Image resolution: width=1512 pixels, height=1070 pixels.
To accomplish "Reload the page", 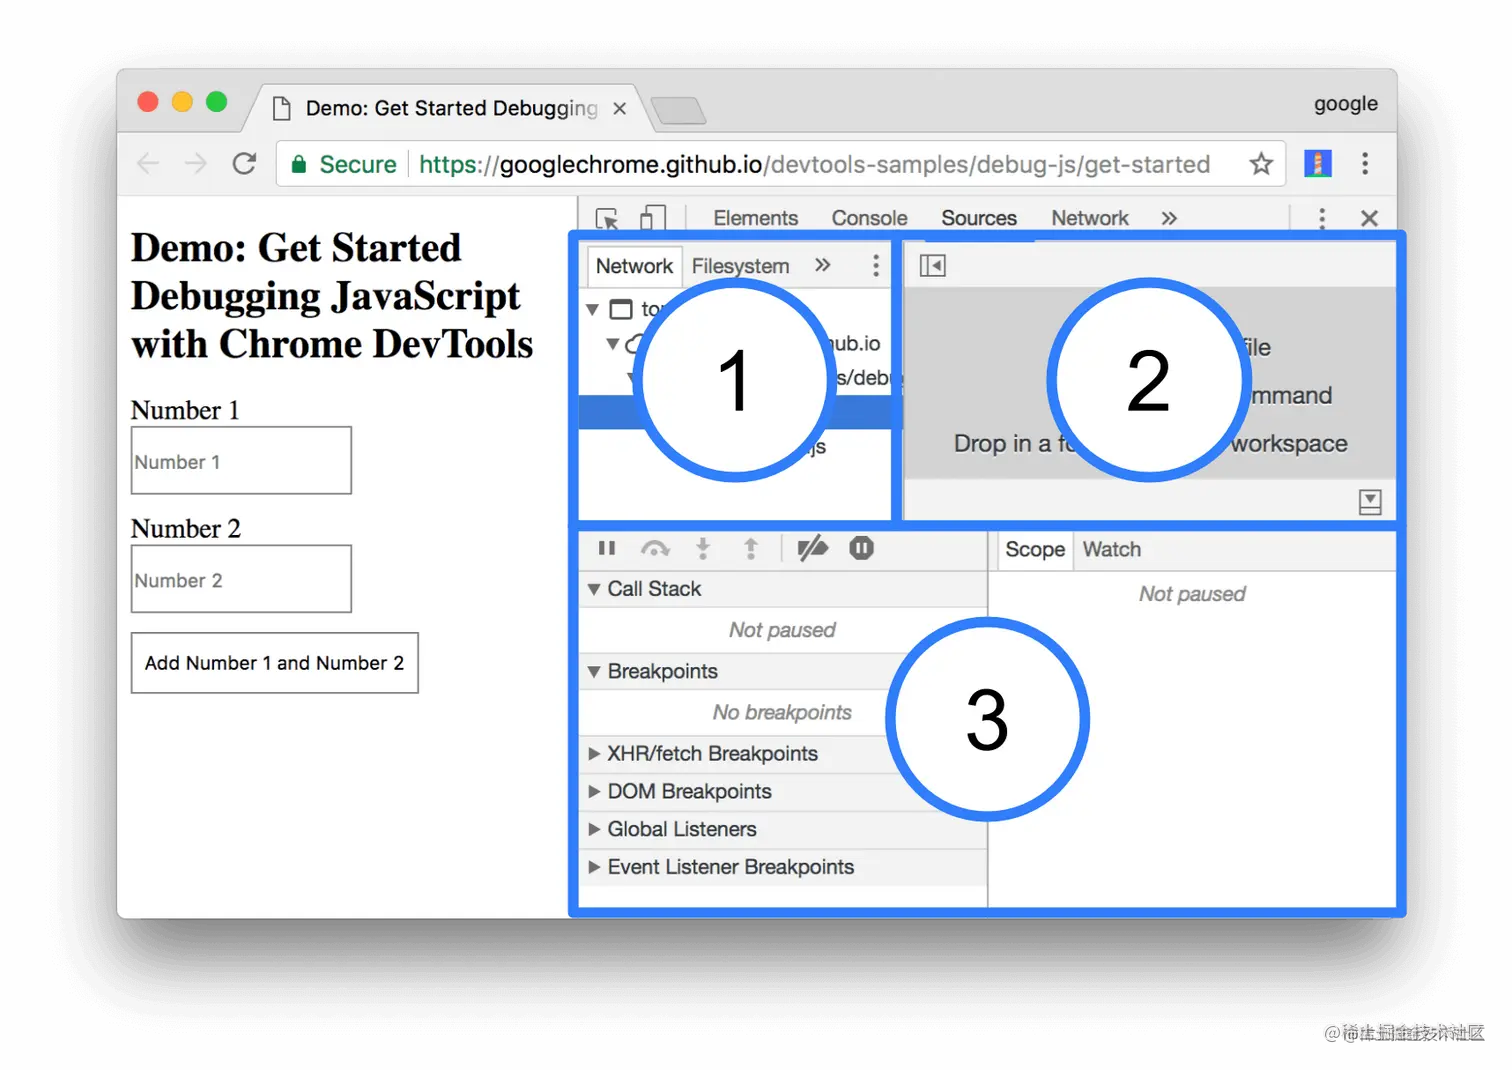I will point(244,164).
